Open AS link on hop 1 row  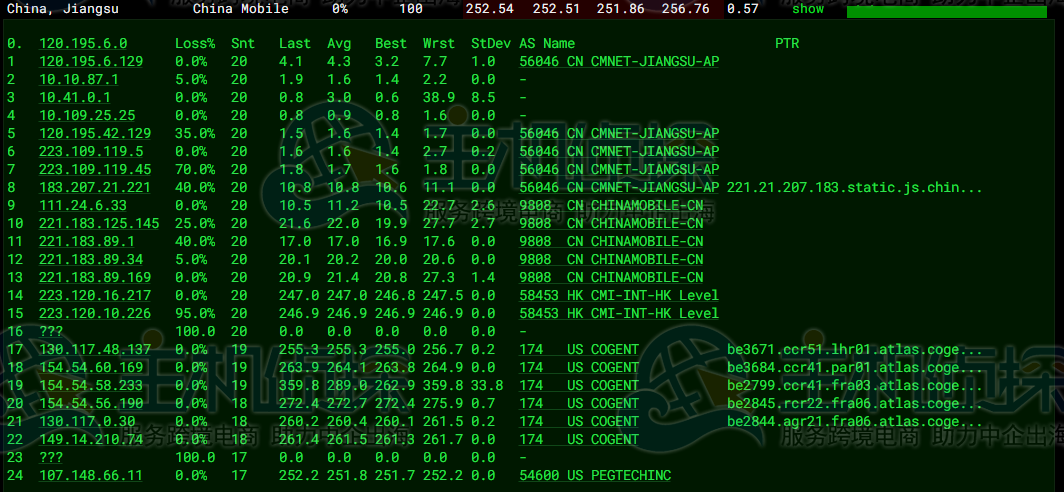(x=619, y=61)
